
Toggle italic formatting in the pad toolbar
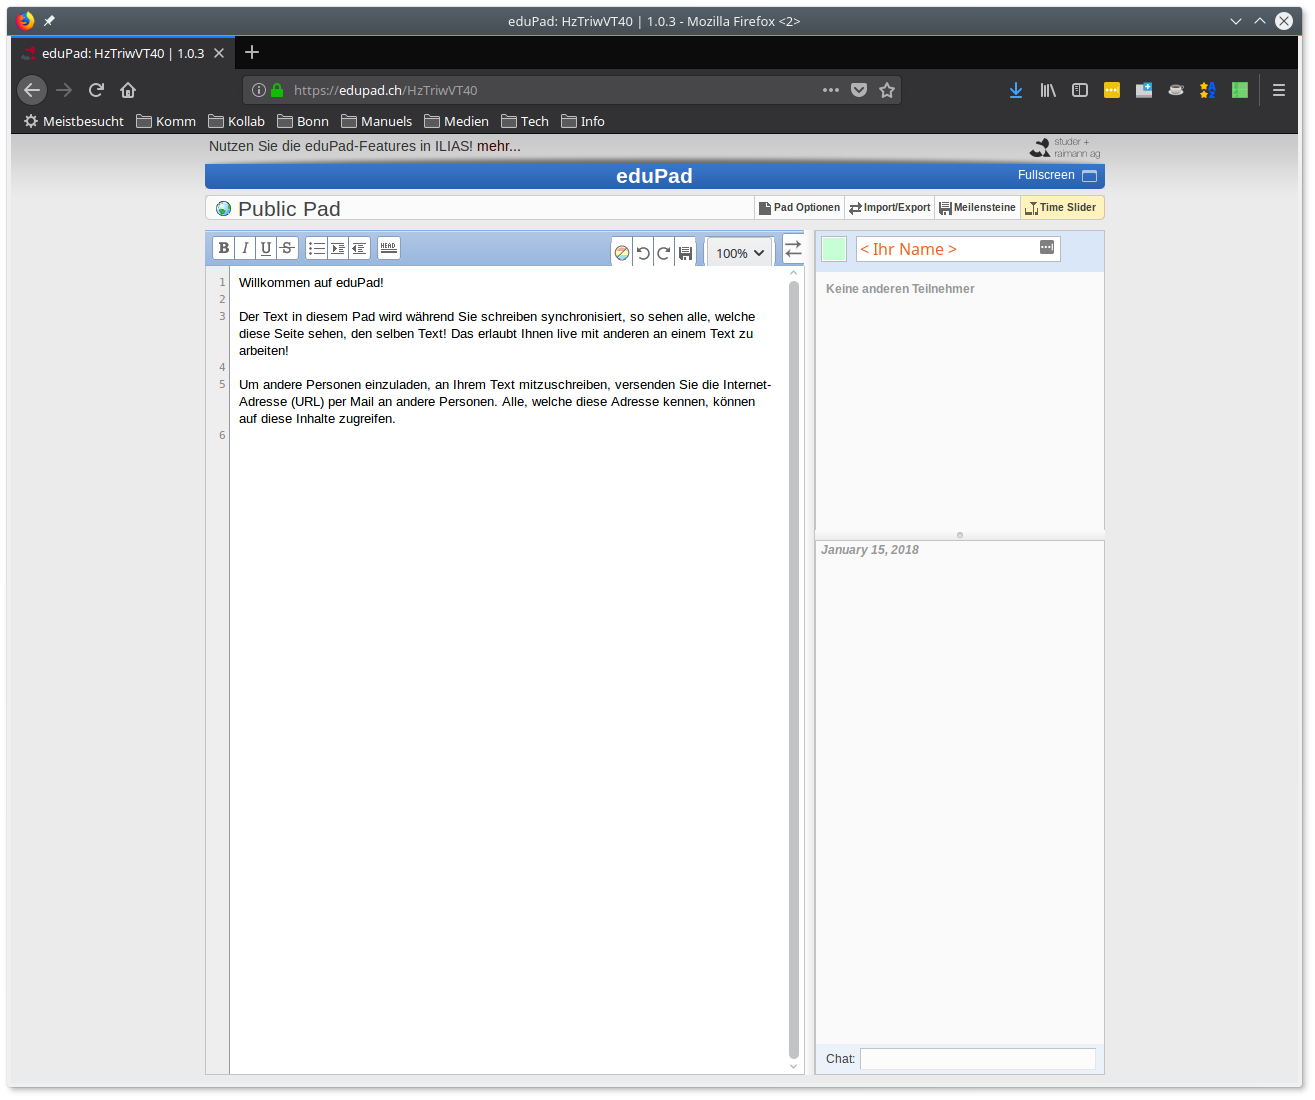click(x=245, y=248)
